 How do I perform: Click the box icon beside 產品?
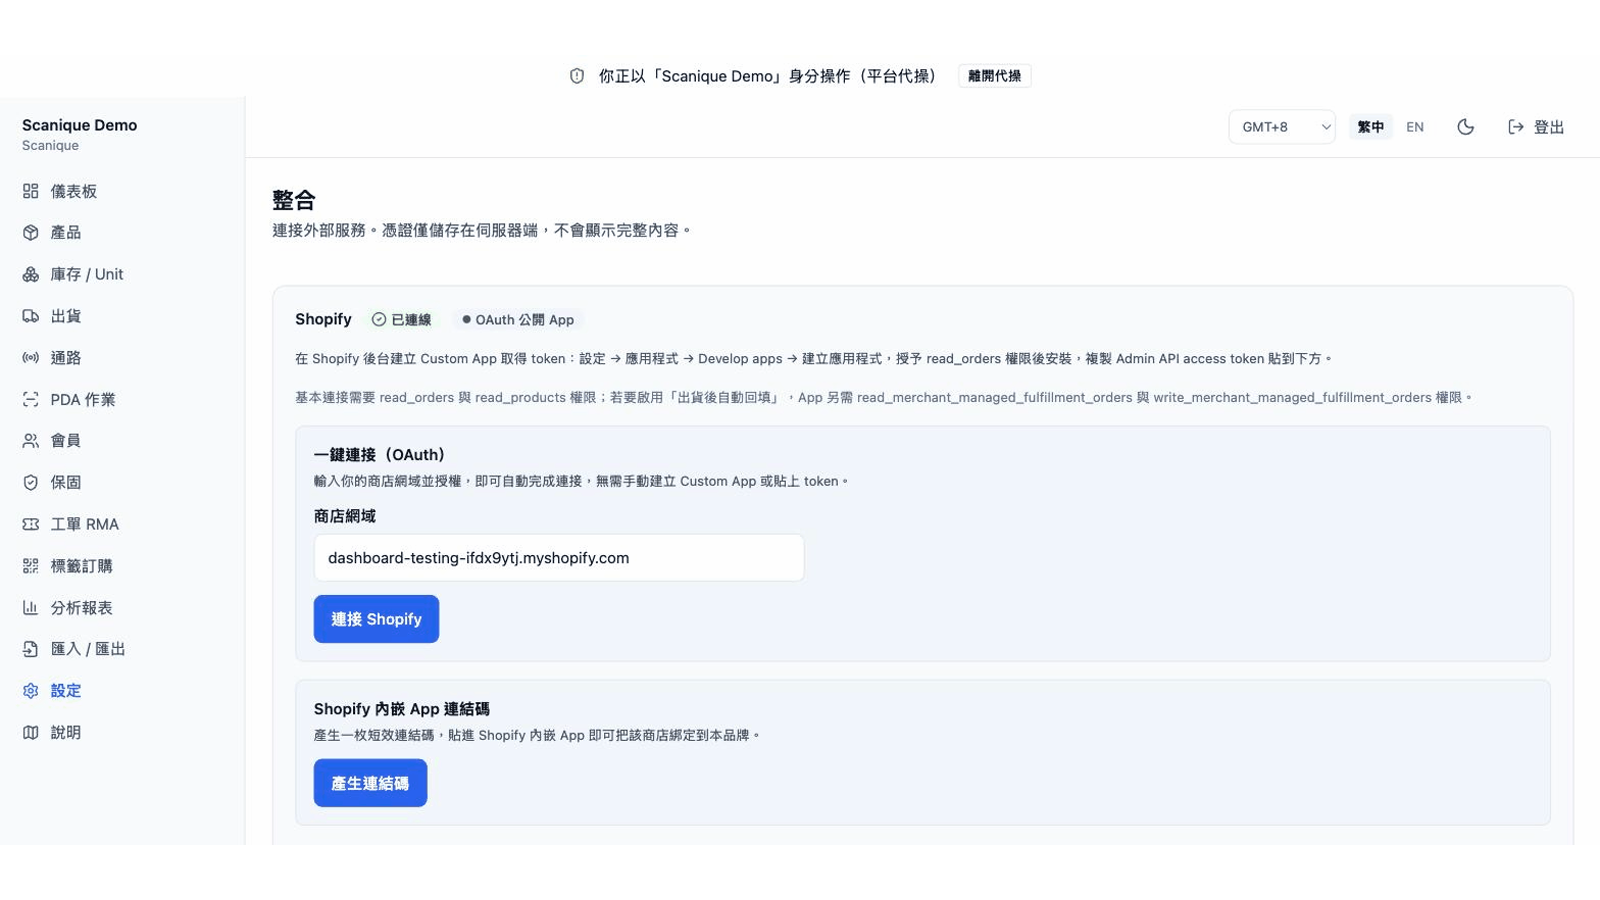(31, 233)
